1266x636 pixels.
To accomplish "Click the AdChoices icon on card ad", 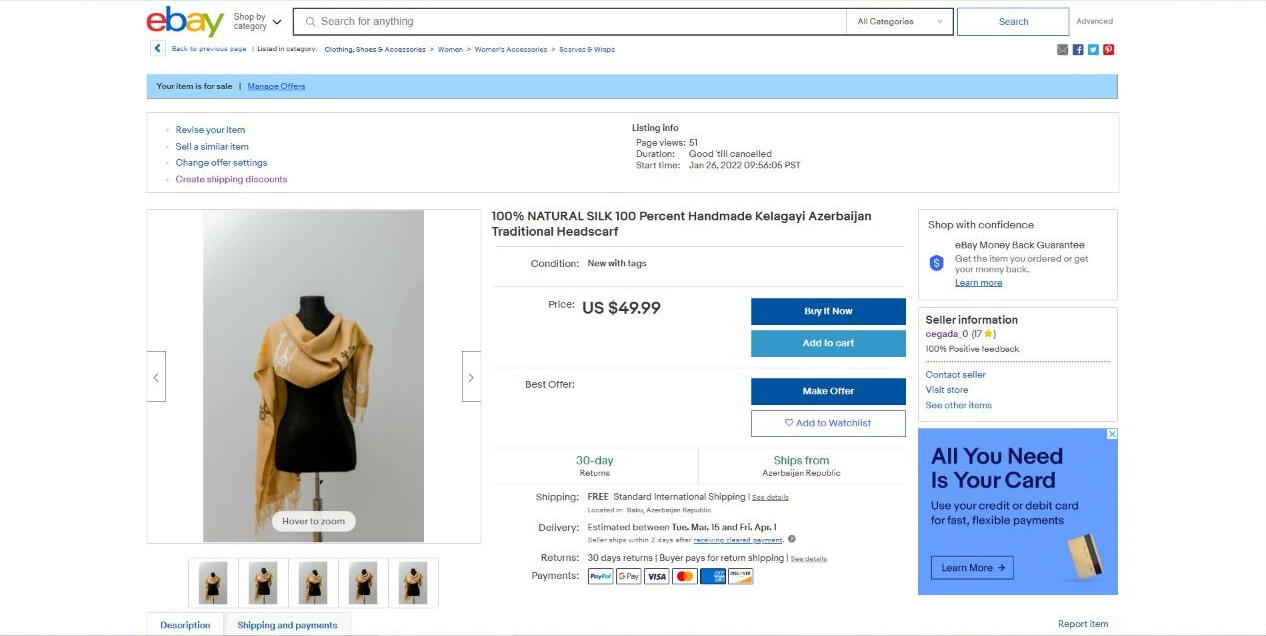I will (1112, 434).
